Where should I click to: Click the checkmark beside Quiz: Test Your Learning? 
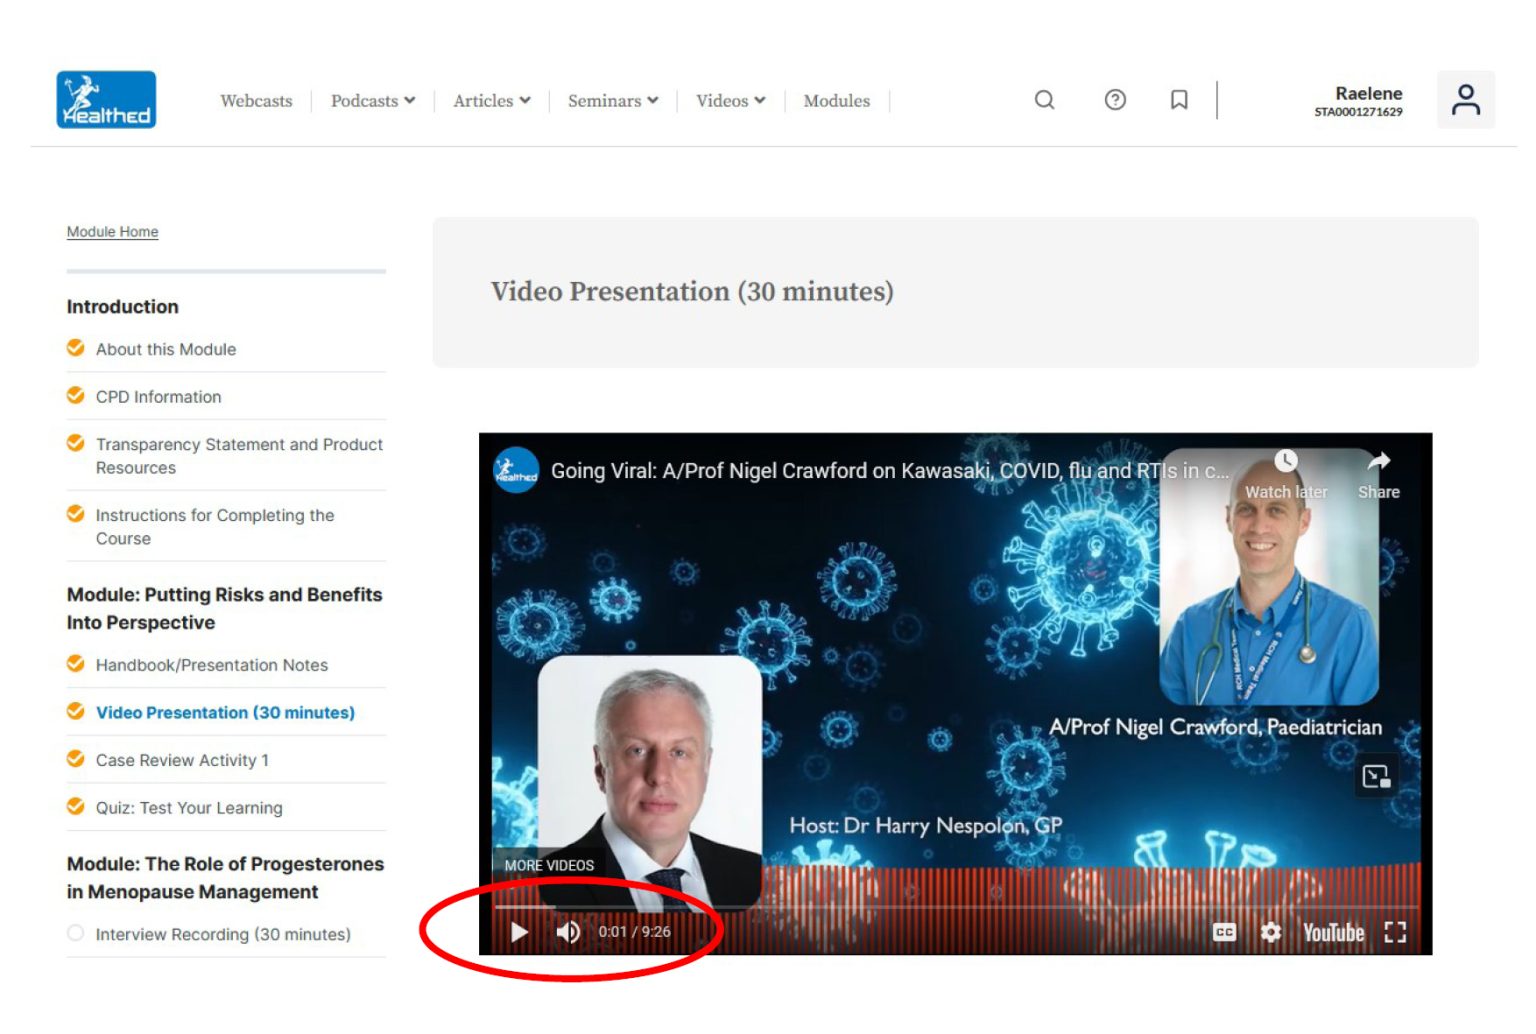75,806
